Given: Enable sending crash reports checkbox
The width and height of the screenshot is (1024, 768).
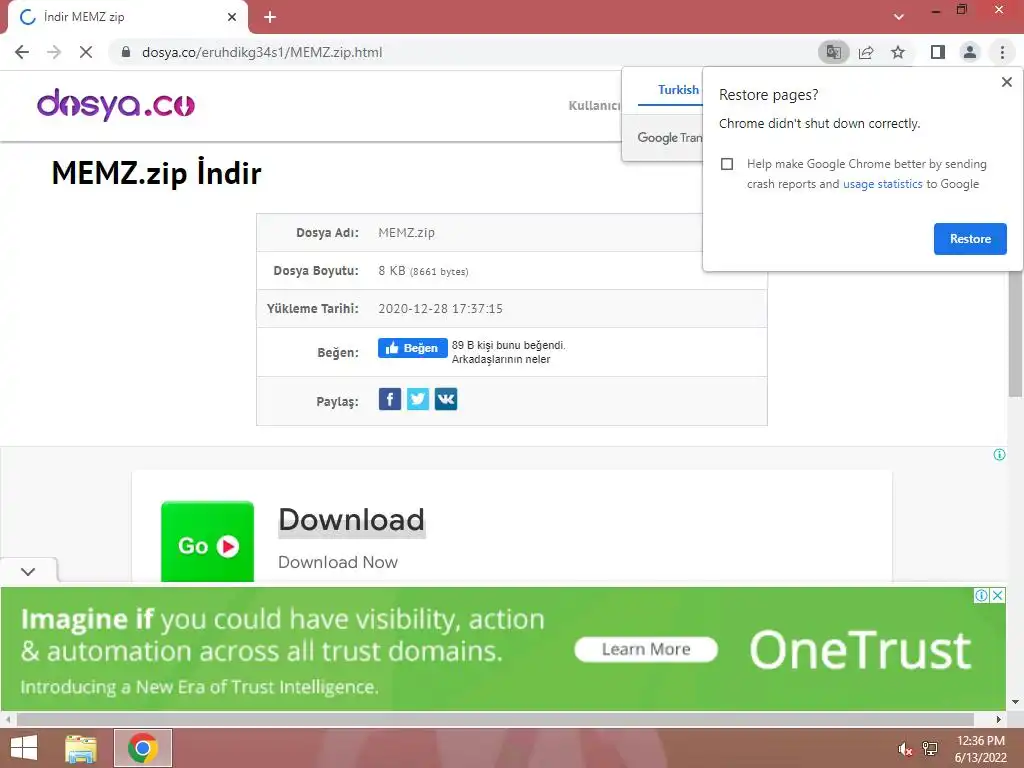Looking at the screenshot, I should click(x=727, y=164).
